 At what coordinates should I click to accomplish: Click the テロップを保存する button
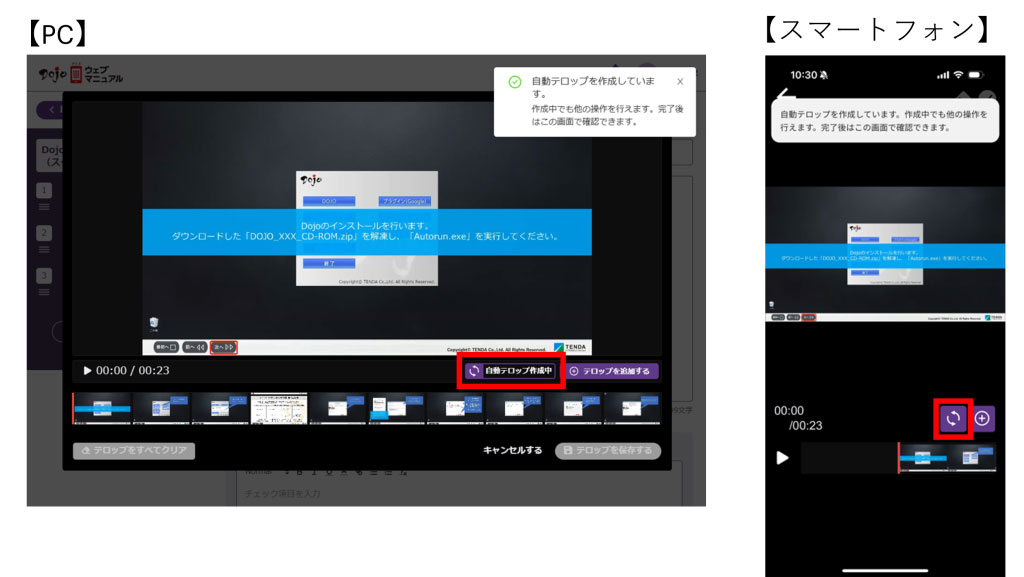click(606, 450)
